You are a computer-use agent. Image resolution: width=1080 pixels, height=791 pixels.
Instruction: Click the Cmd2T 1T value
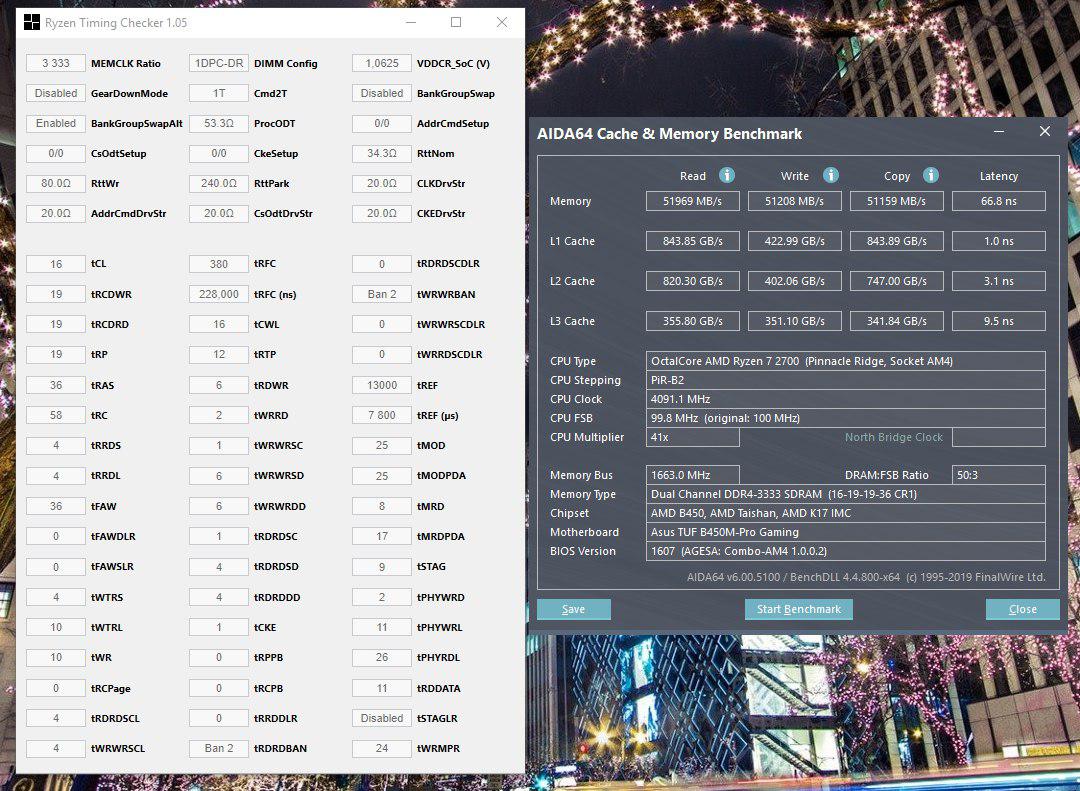point(219,93)
